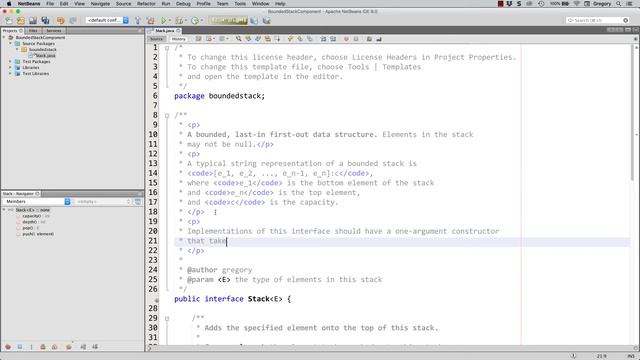Image resolution: width=640 pixels, height=360 pixels.
Task: Collapse the BoundedStackComponent project node
Action: point(4,37)
